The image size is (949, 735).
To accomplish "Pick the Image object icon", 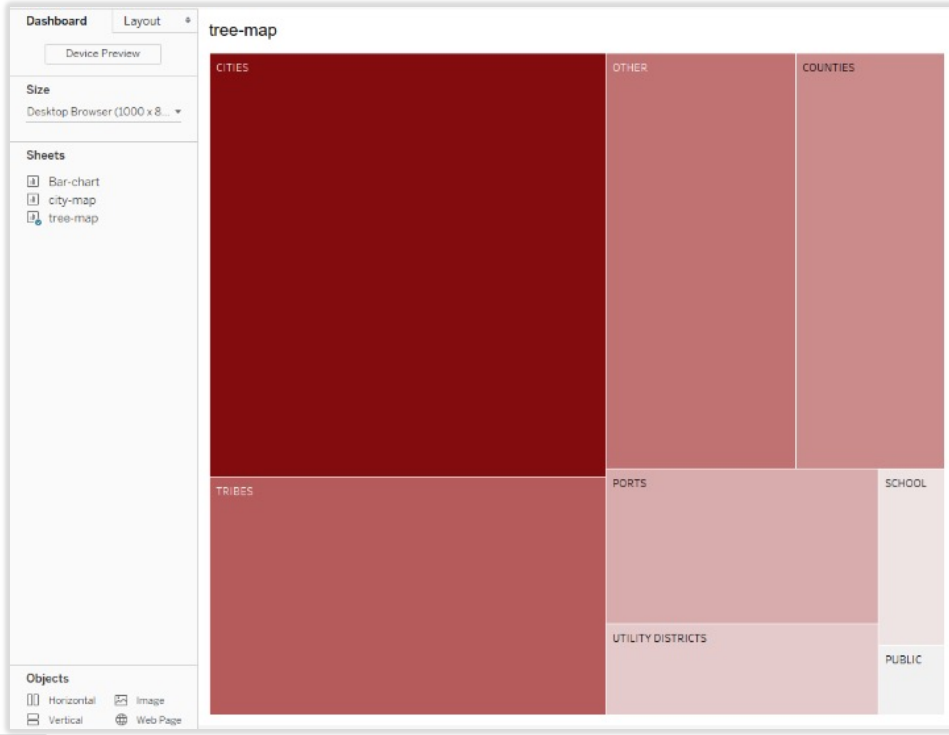I will tap(121, 700).
